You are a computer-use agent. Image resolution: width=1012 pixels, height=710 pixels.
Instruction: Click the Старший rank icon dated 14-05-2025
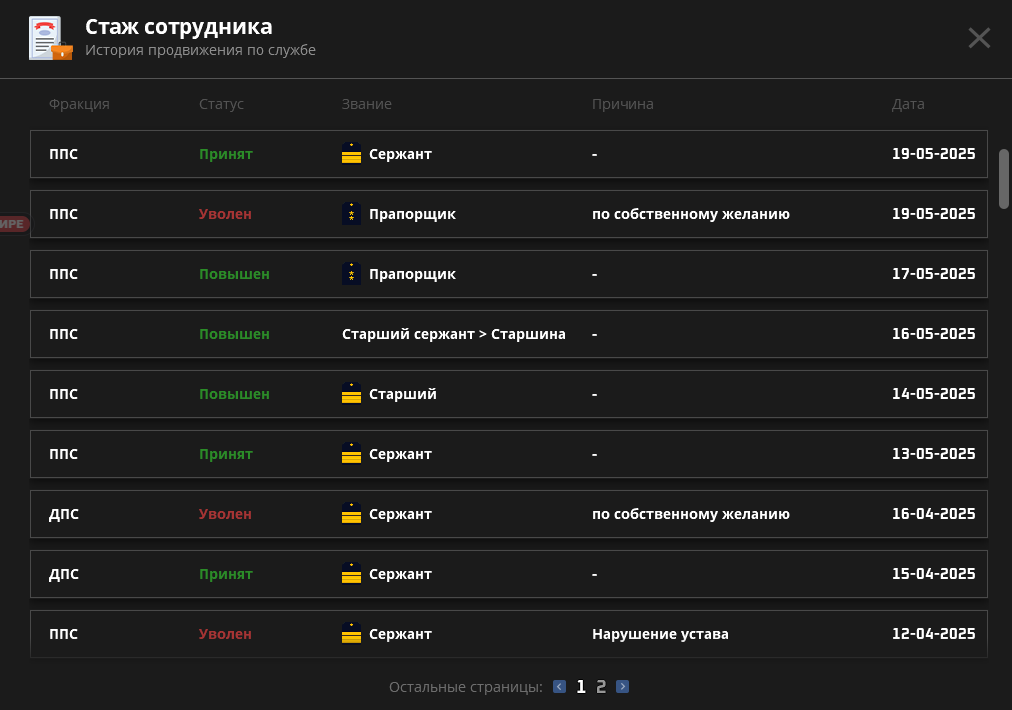(351, 394)
